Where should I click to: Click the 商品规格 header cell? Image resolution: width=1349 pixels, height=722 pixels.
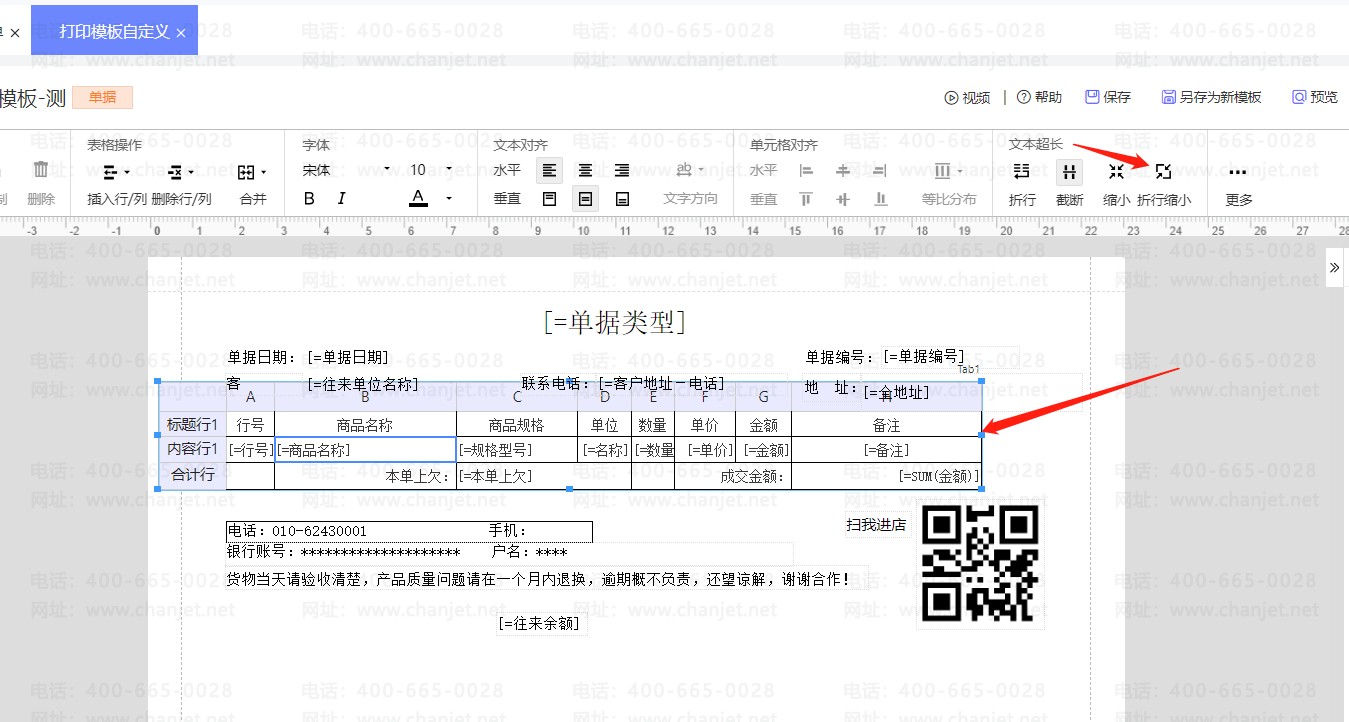point(517,425)
